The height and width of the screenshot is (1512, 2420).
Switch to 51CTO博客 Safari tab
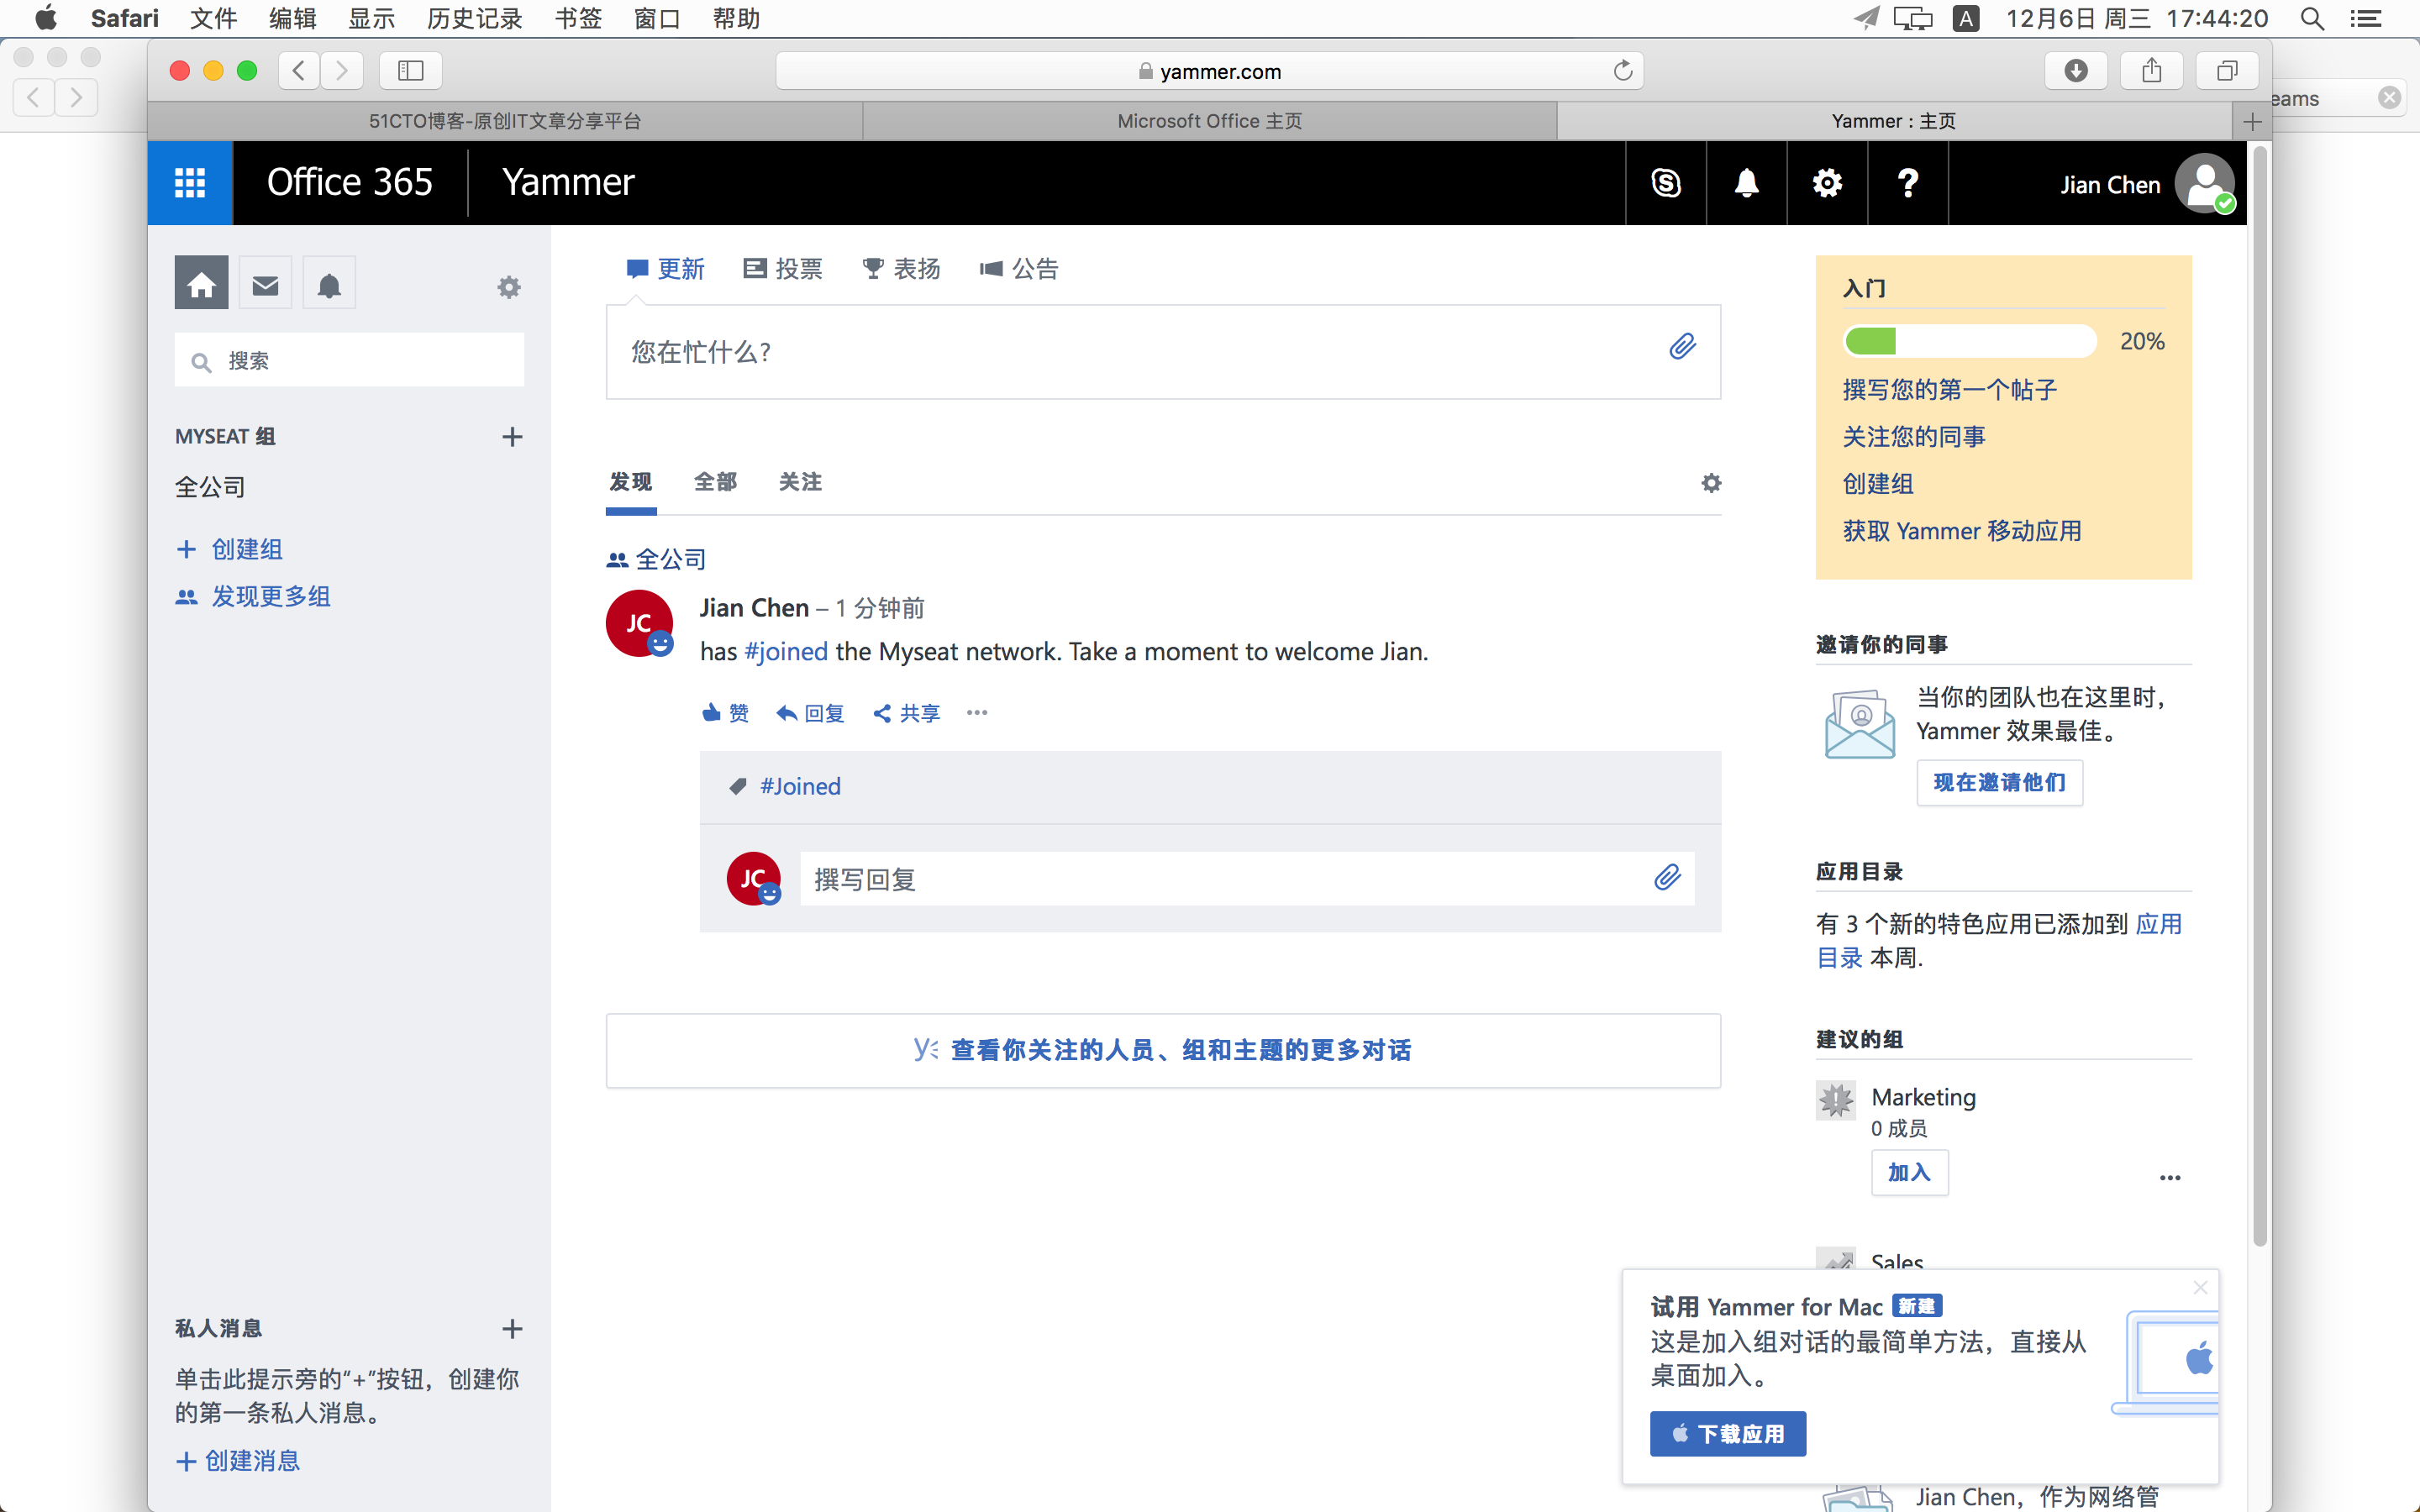505,121
